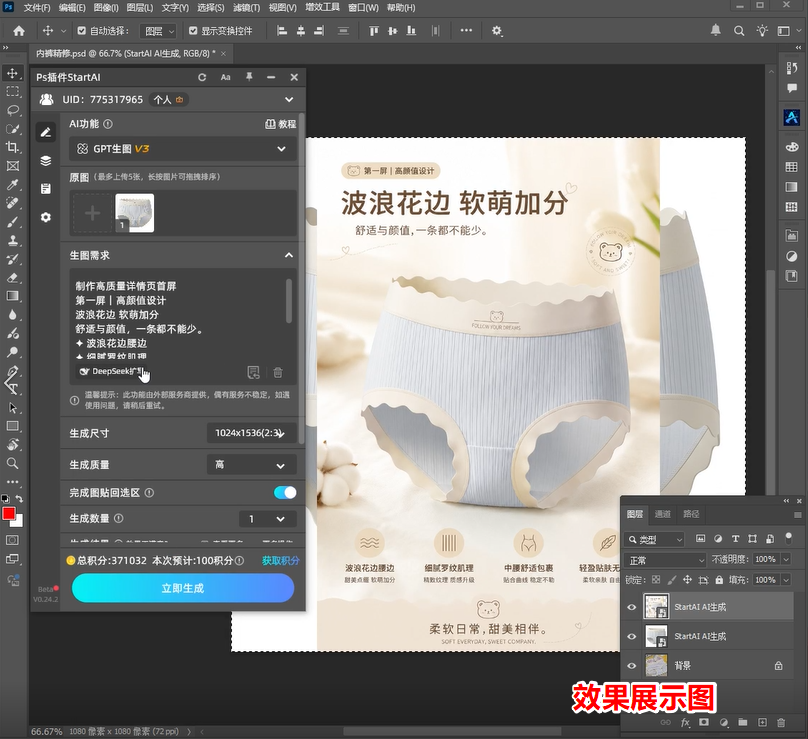The image size is (808, 739).
Task: Swap foreground and background colors
Action: (20, 498)
